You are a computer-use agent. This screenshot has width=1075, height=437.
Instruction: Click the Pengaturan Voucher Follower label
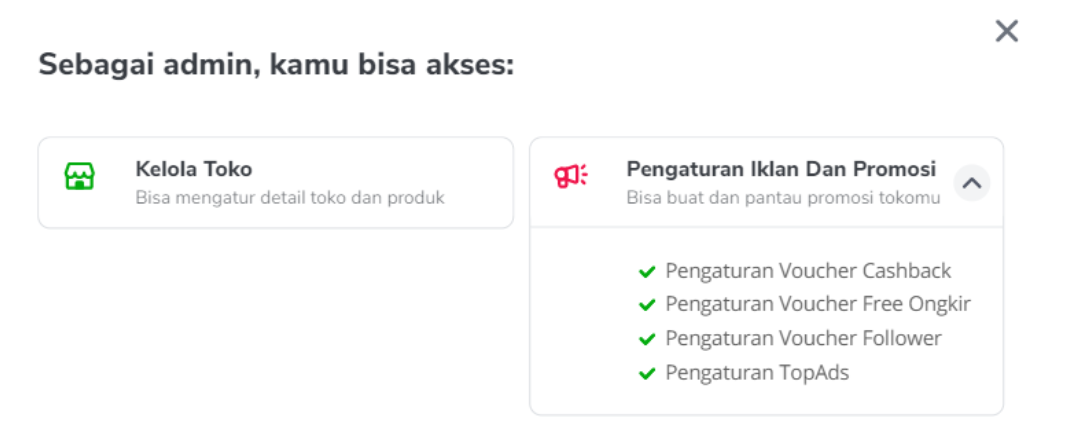803,338
